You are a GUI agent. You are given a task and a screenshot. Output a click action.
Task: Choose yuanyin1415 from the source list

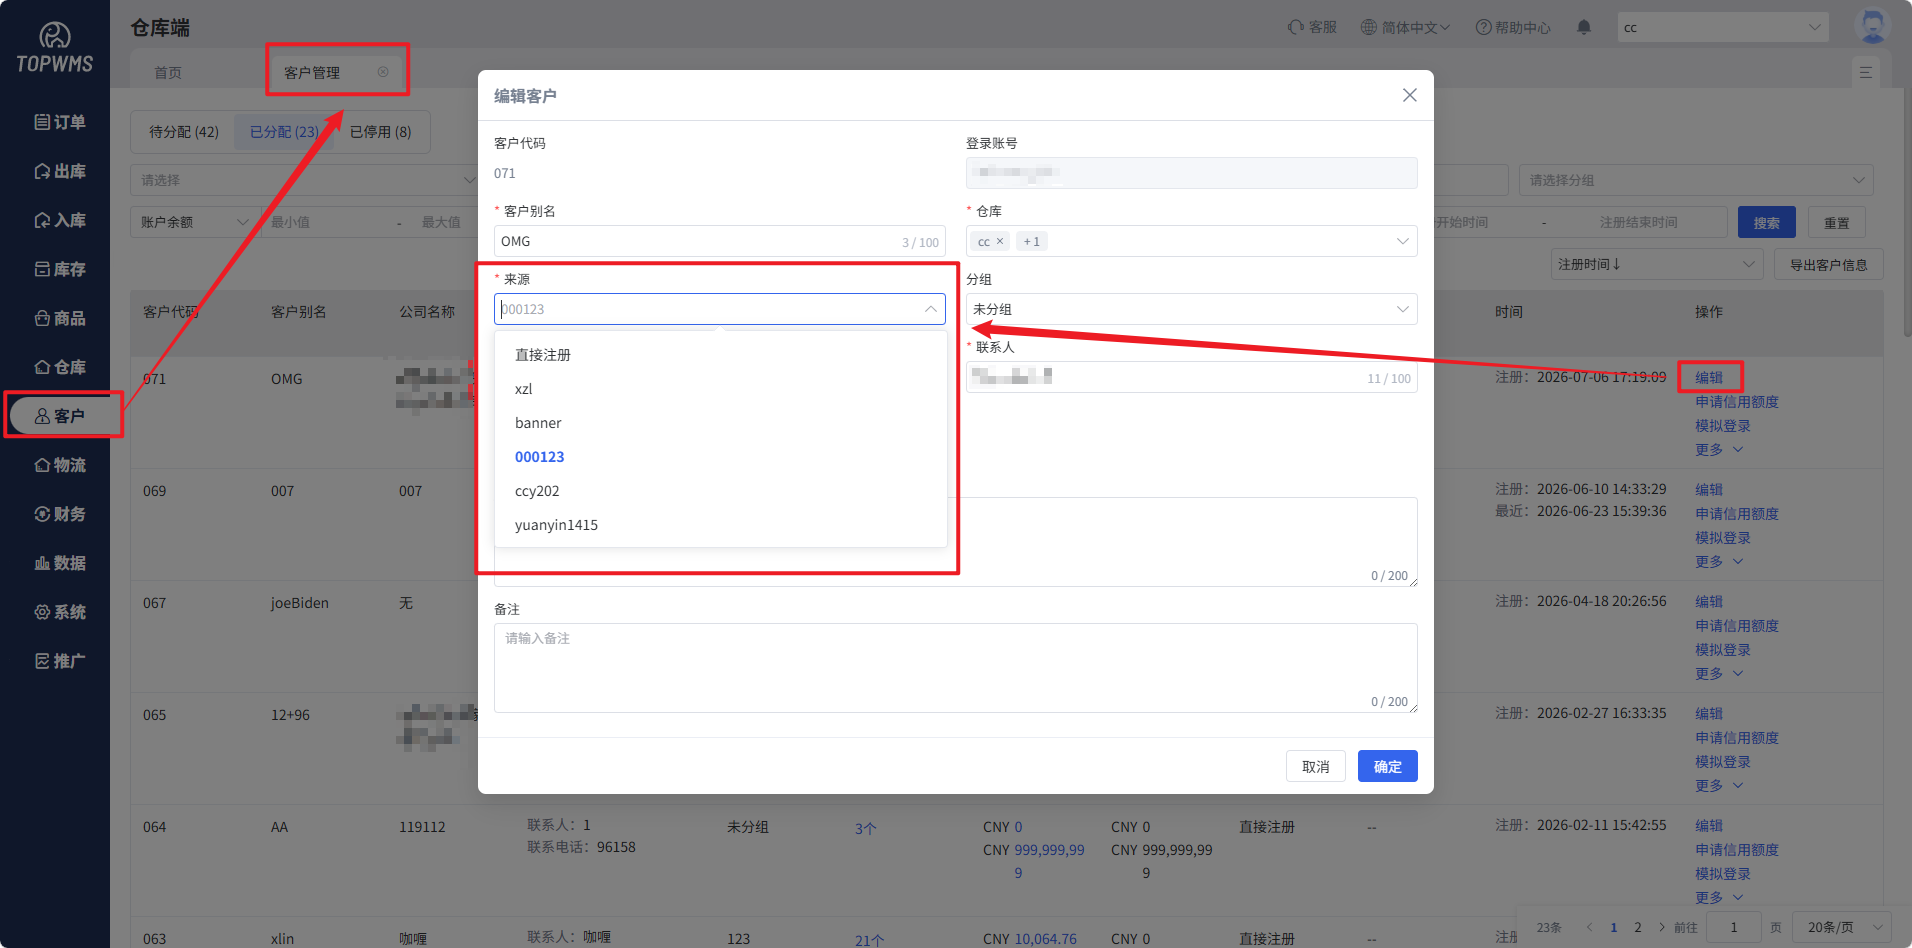click(x=721, y=525)
